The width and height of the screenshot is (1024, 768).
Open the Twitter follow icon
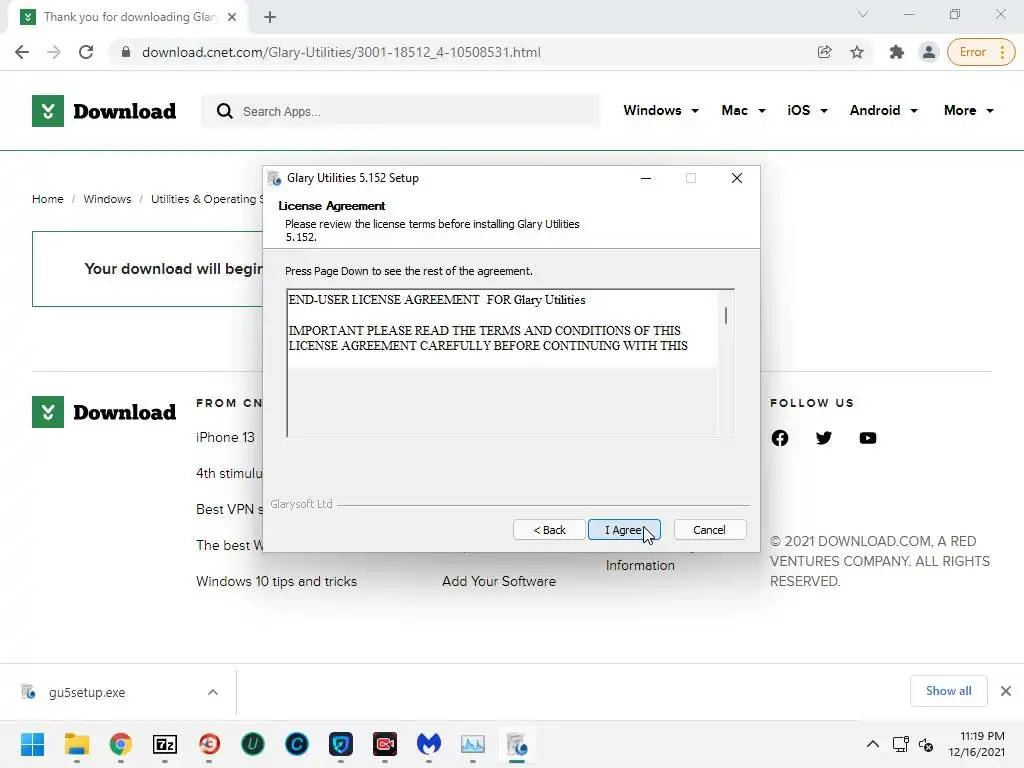tap(824, 438)
